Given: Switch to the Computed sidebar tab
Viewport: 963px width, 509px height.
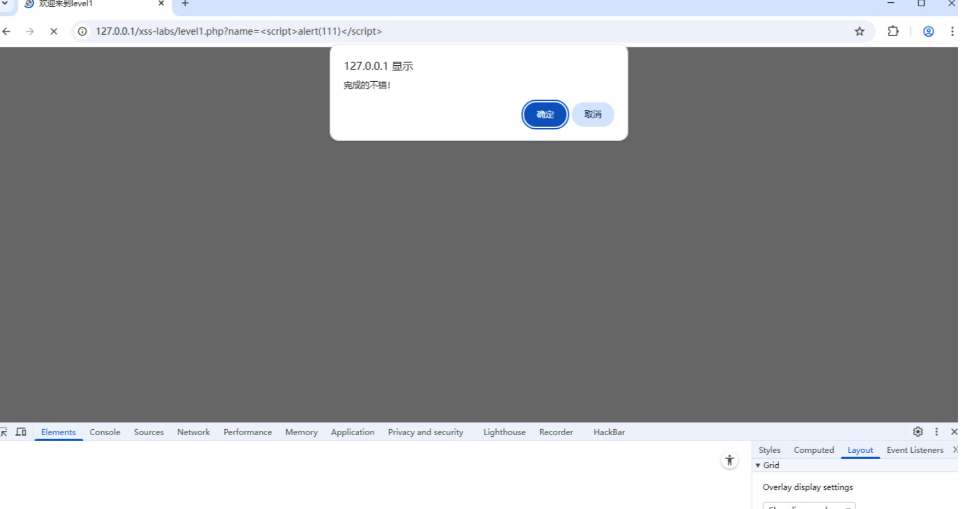Looking at the screenshot, I should click(x=814, y=450).
